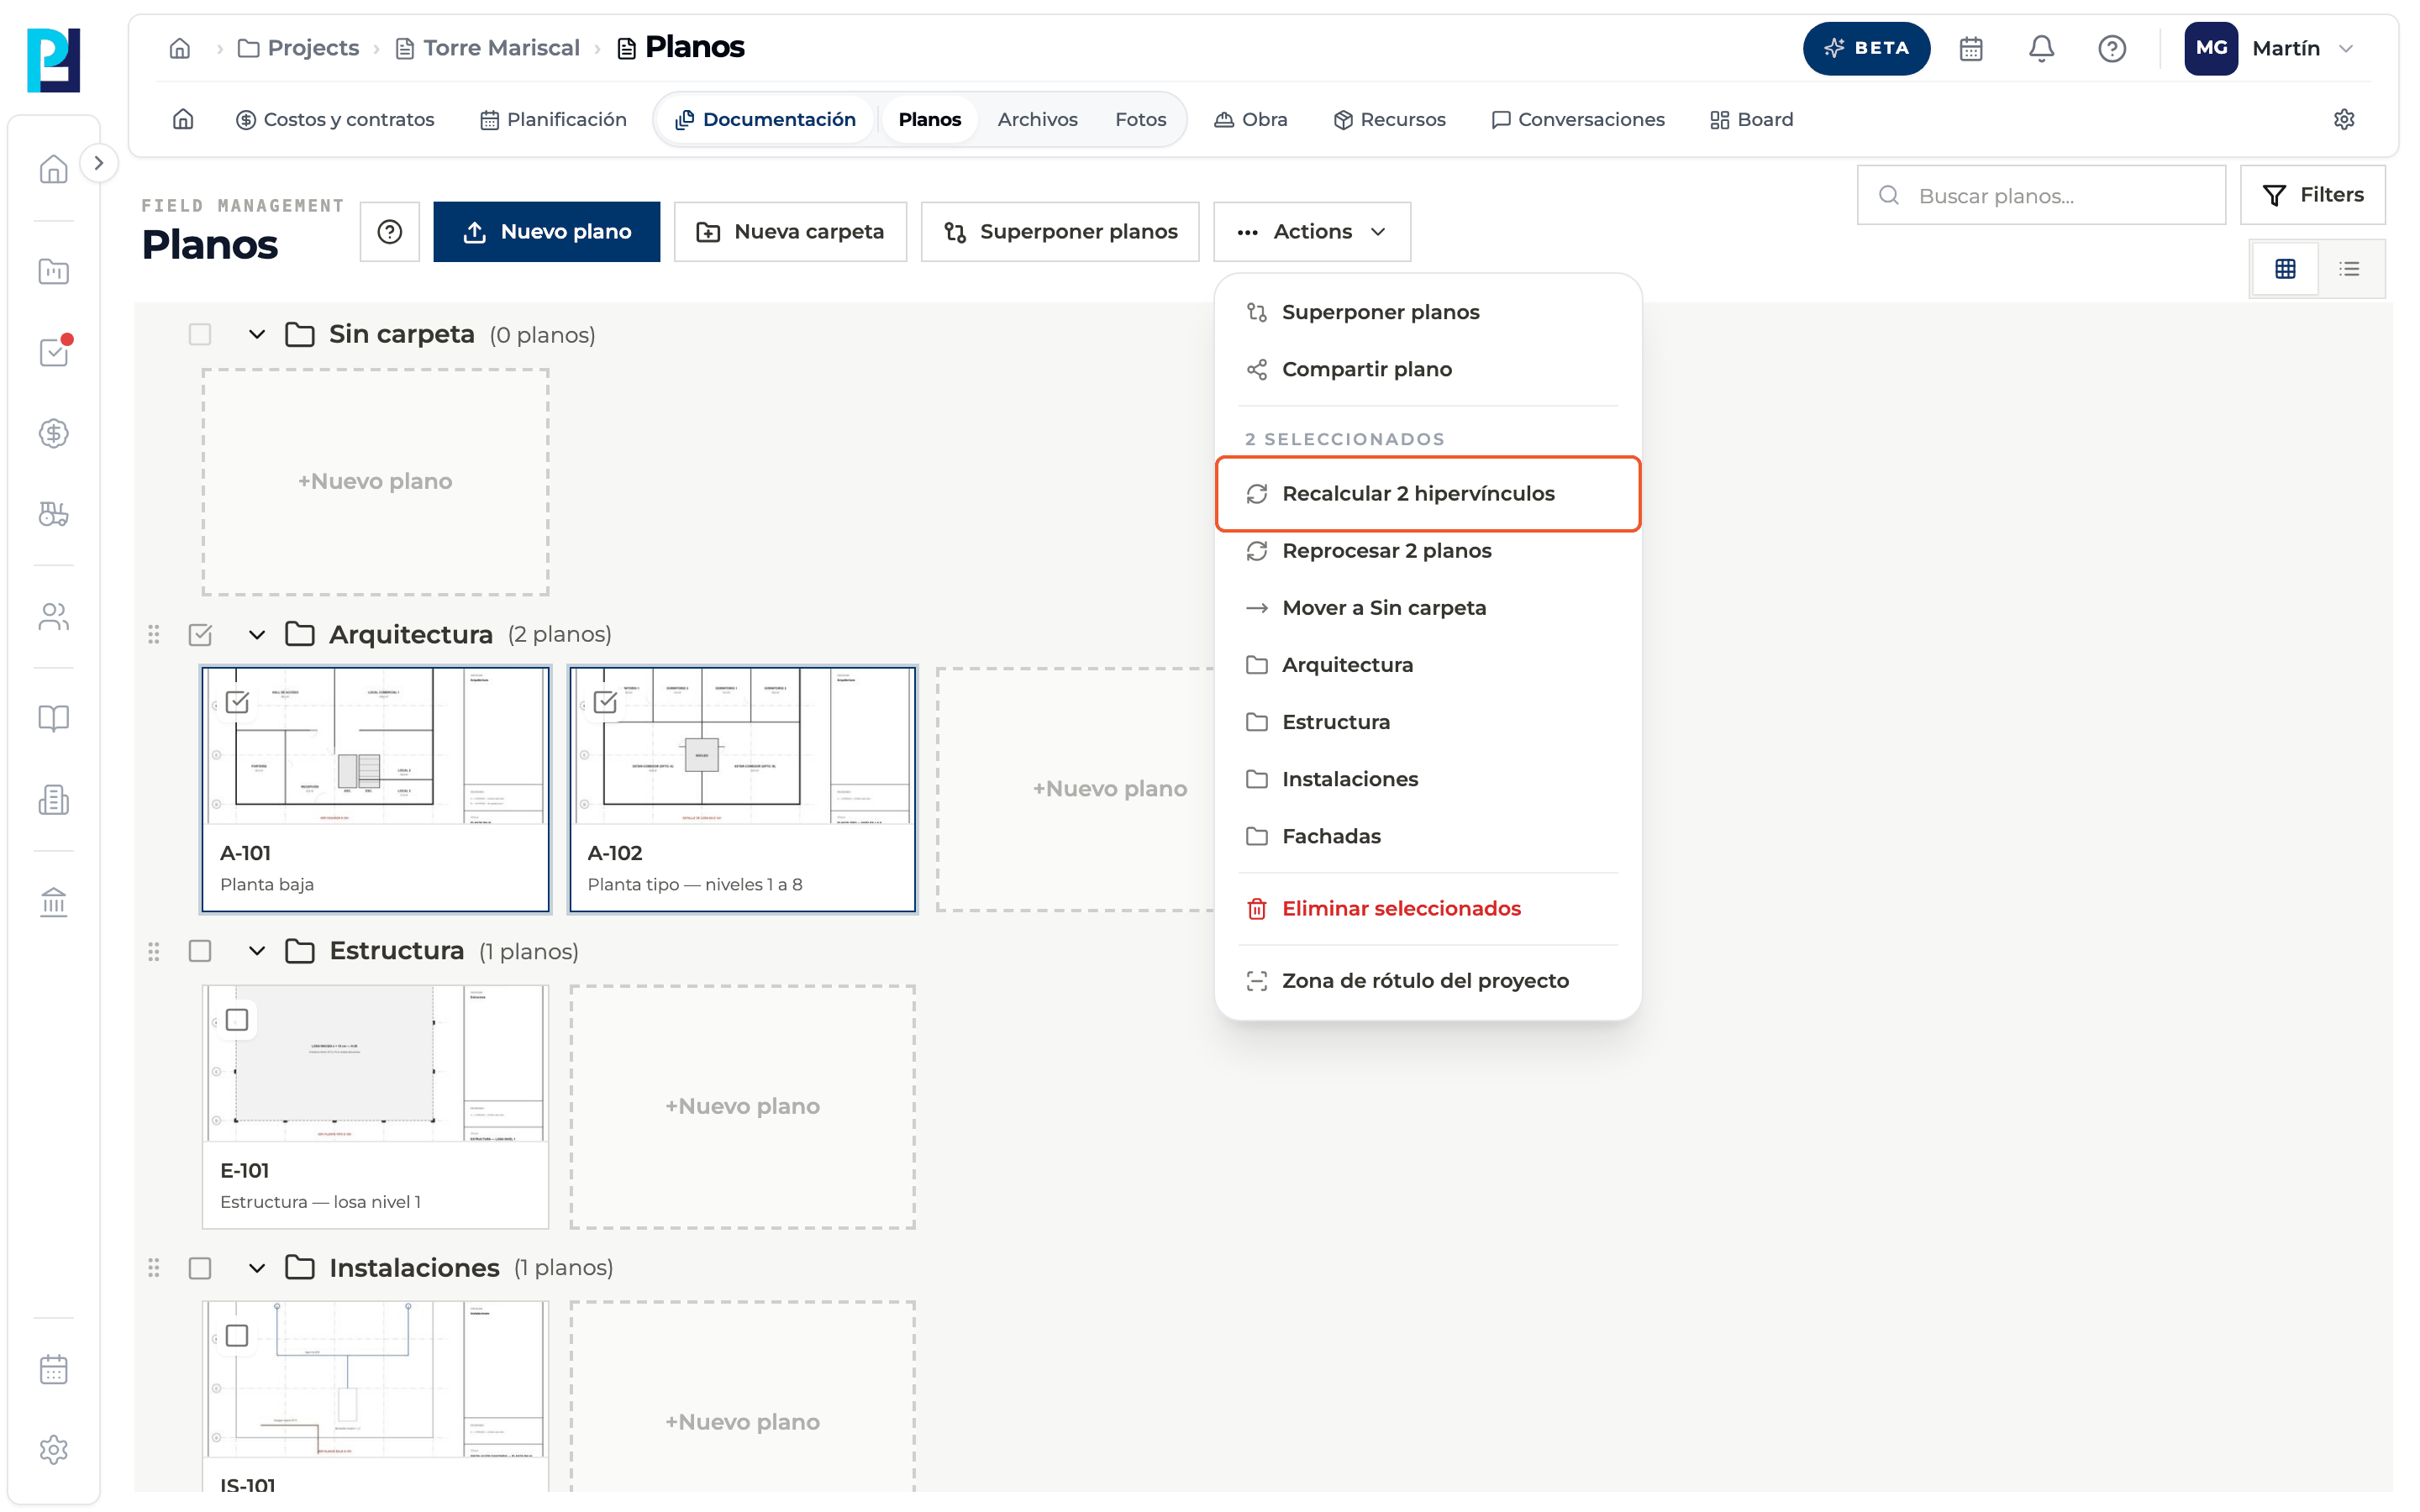The image size is (2420, 1512).
Task: Open Planos help circle button
Action: (390, 232)
